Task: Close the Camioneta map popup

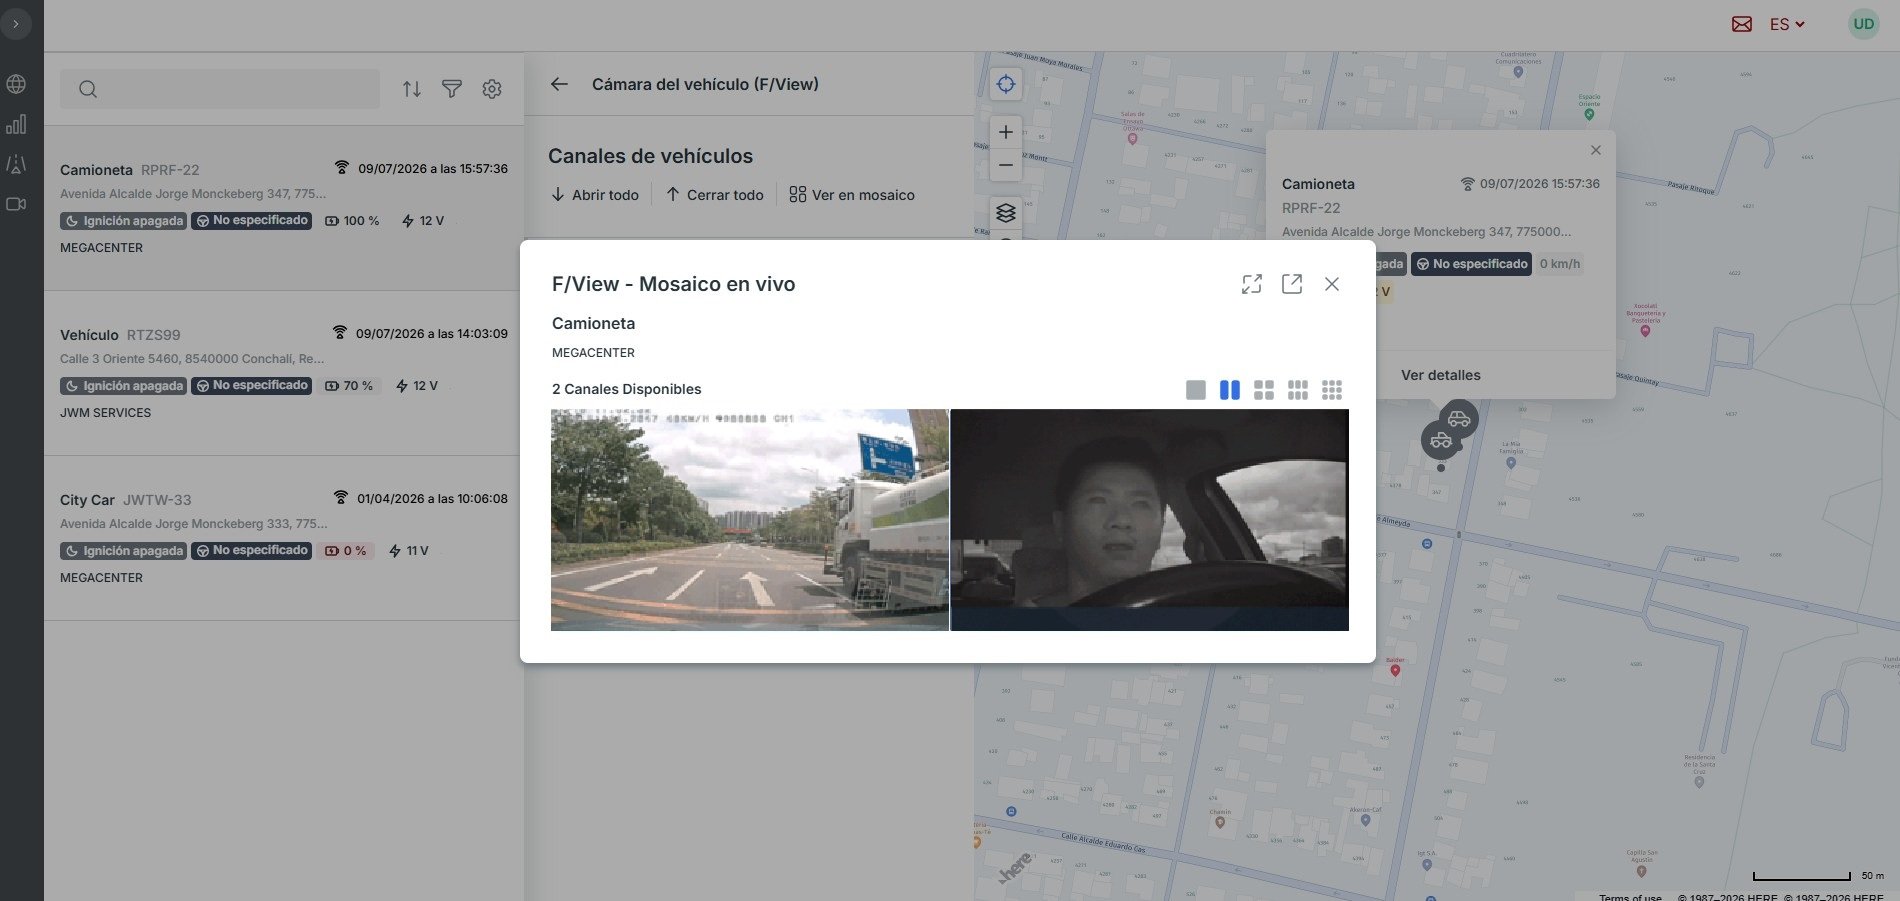Action: 1596,150
